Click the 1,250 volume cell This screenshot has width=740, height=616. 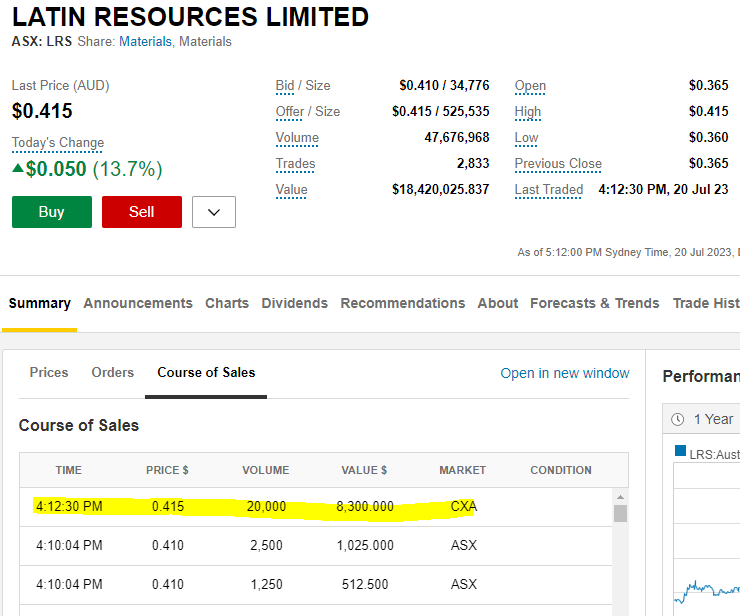(266, 584)
